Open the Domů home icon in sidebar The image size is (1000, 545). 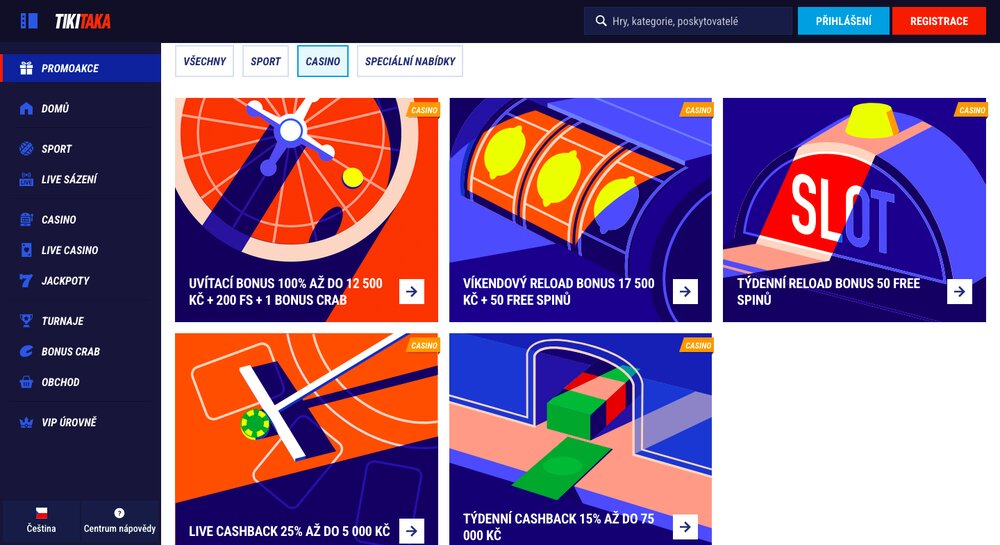26,108
